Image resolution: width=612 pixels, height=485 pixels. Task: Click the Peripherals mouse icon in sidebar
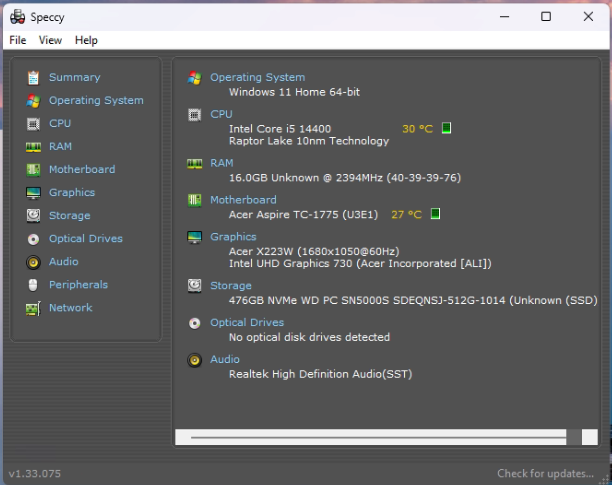(33, 285)
